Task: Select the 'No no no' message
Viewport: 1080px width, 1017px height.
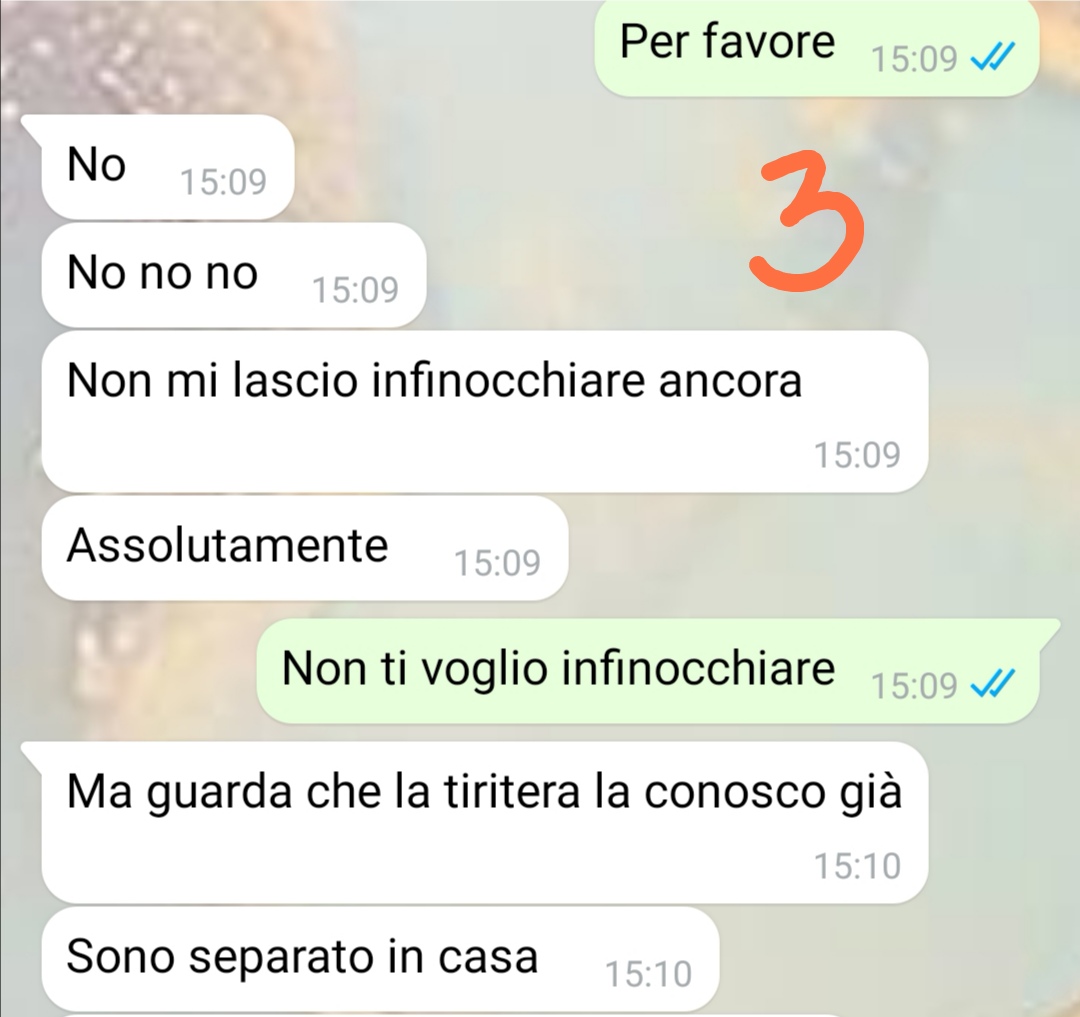Action: tap(233, 274)
